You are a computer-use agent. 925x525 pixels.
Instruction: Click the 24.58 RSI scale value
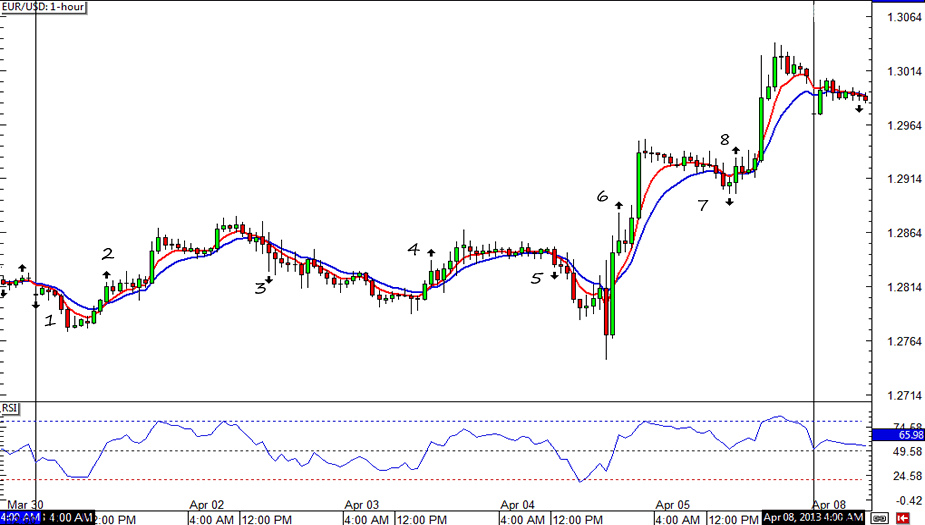(x=908, y=476)
